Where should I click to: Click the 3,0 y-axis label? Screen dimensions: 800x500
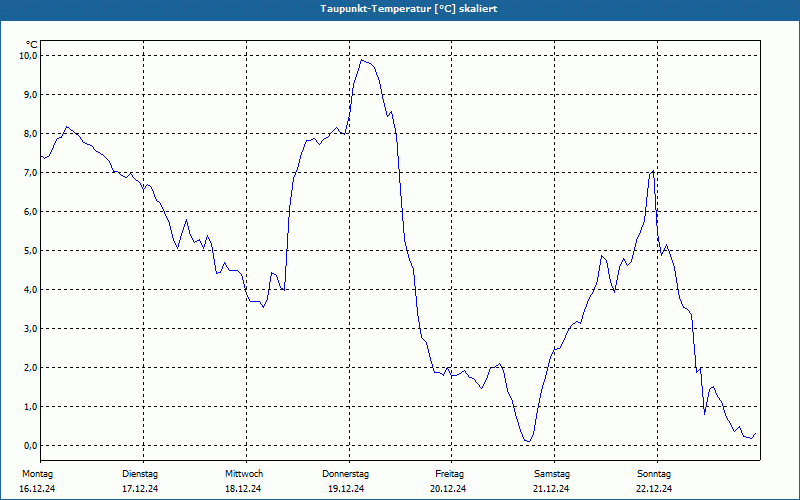pyautogui.click(x=31, y=329)
